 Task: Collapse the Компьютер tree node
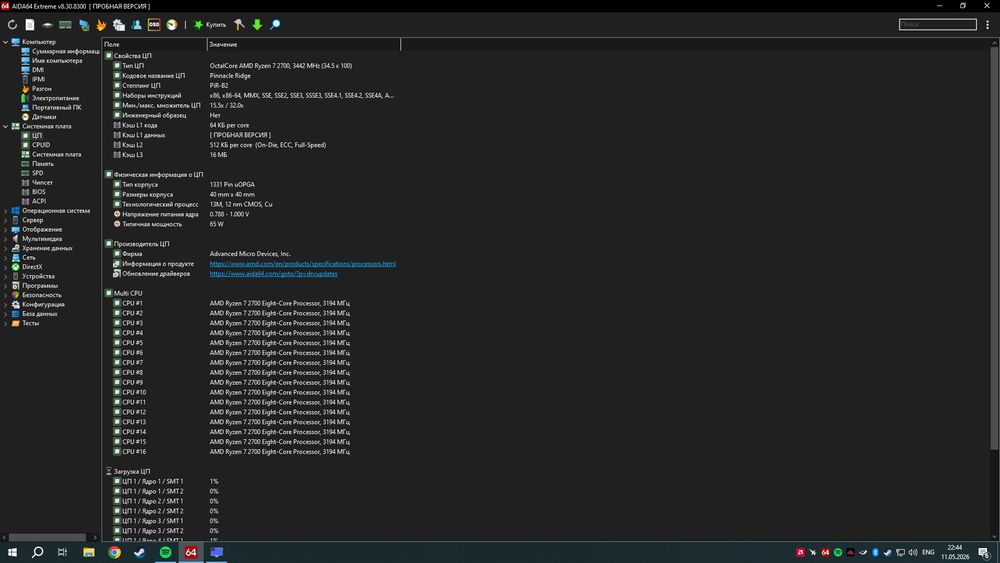point(6,42)
